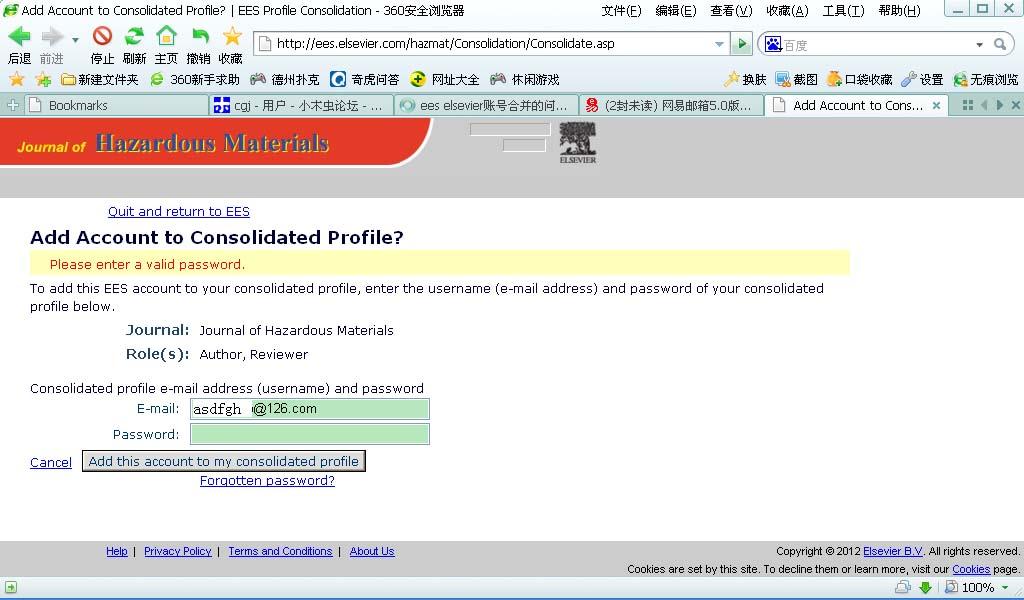The height and width of the screenshot is (600, 1024).
Task: Open the navigation history dropdown arrow
Action: 75,40
